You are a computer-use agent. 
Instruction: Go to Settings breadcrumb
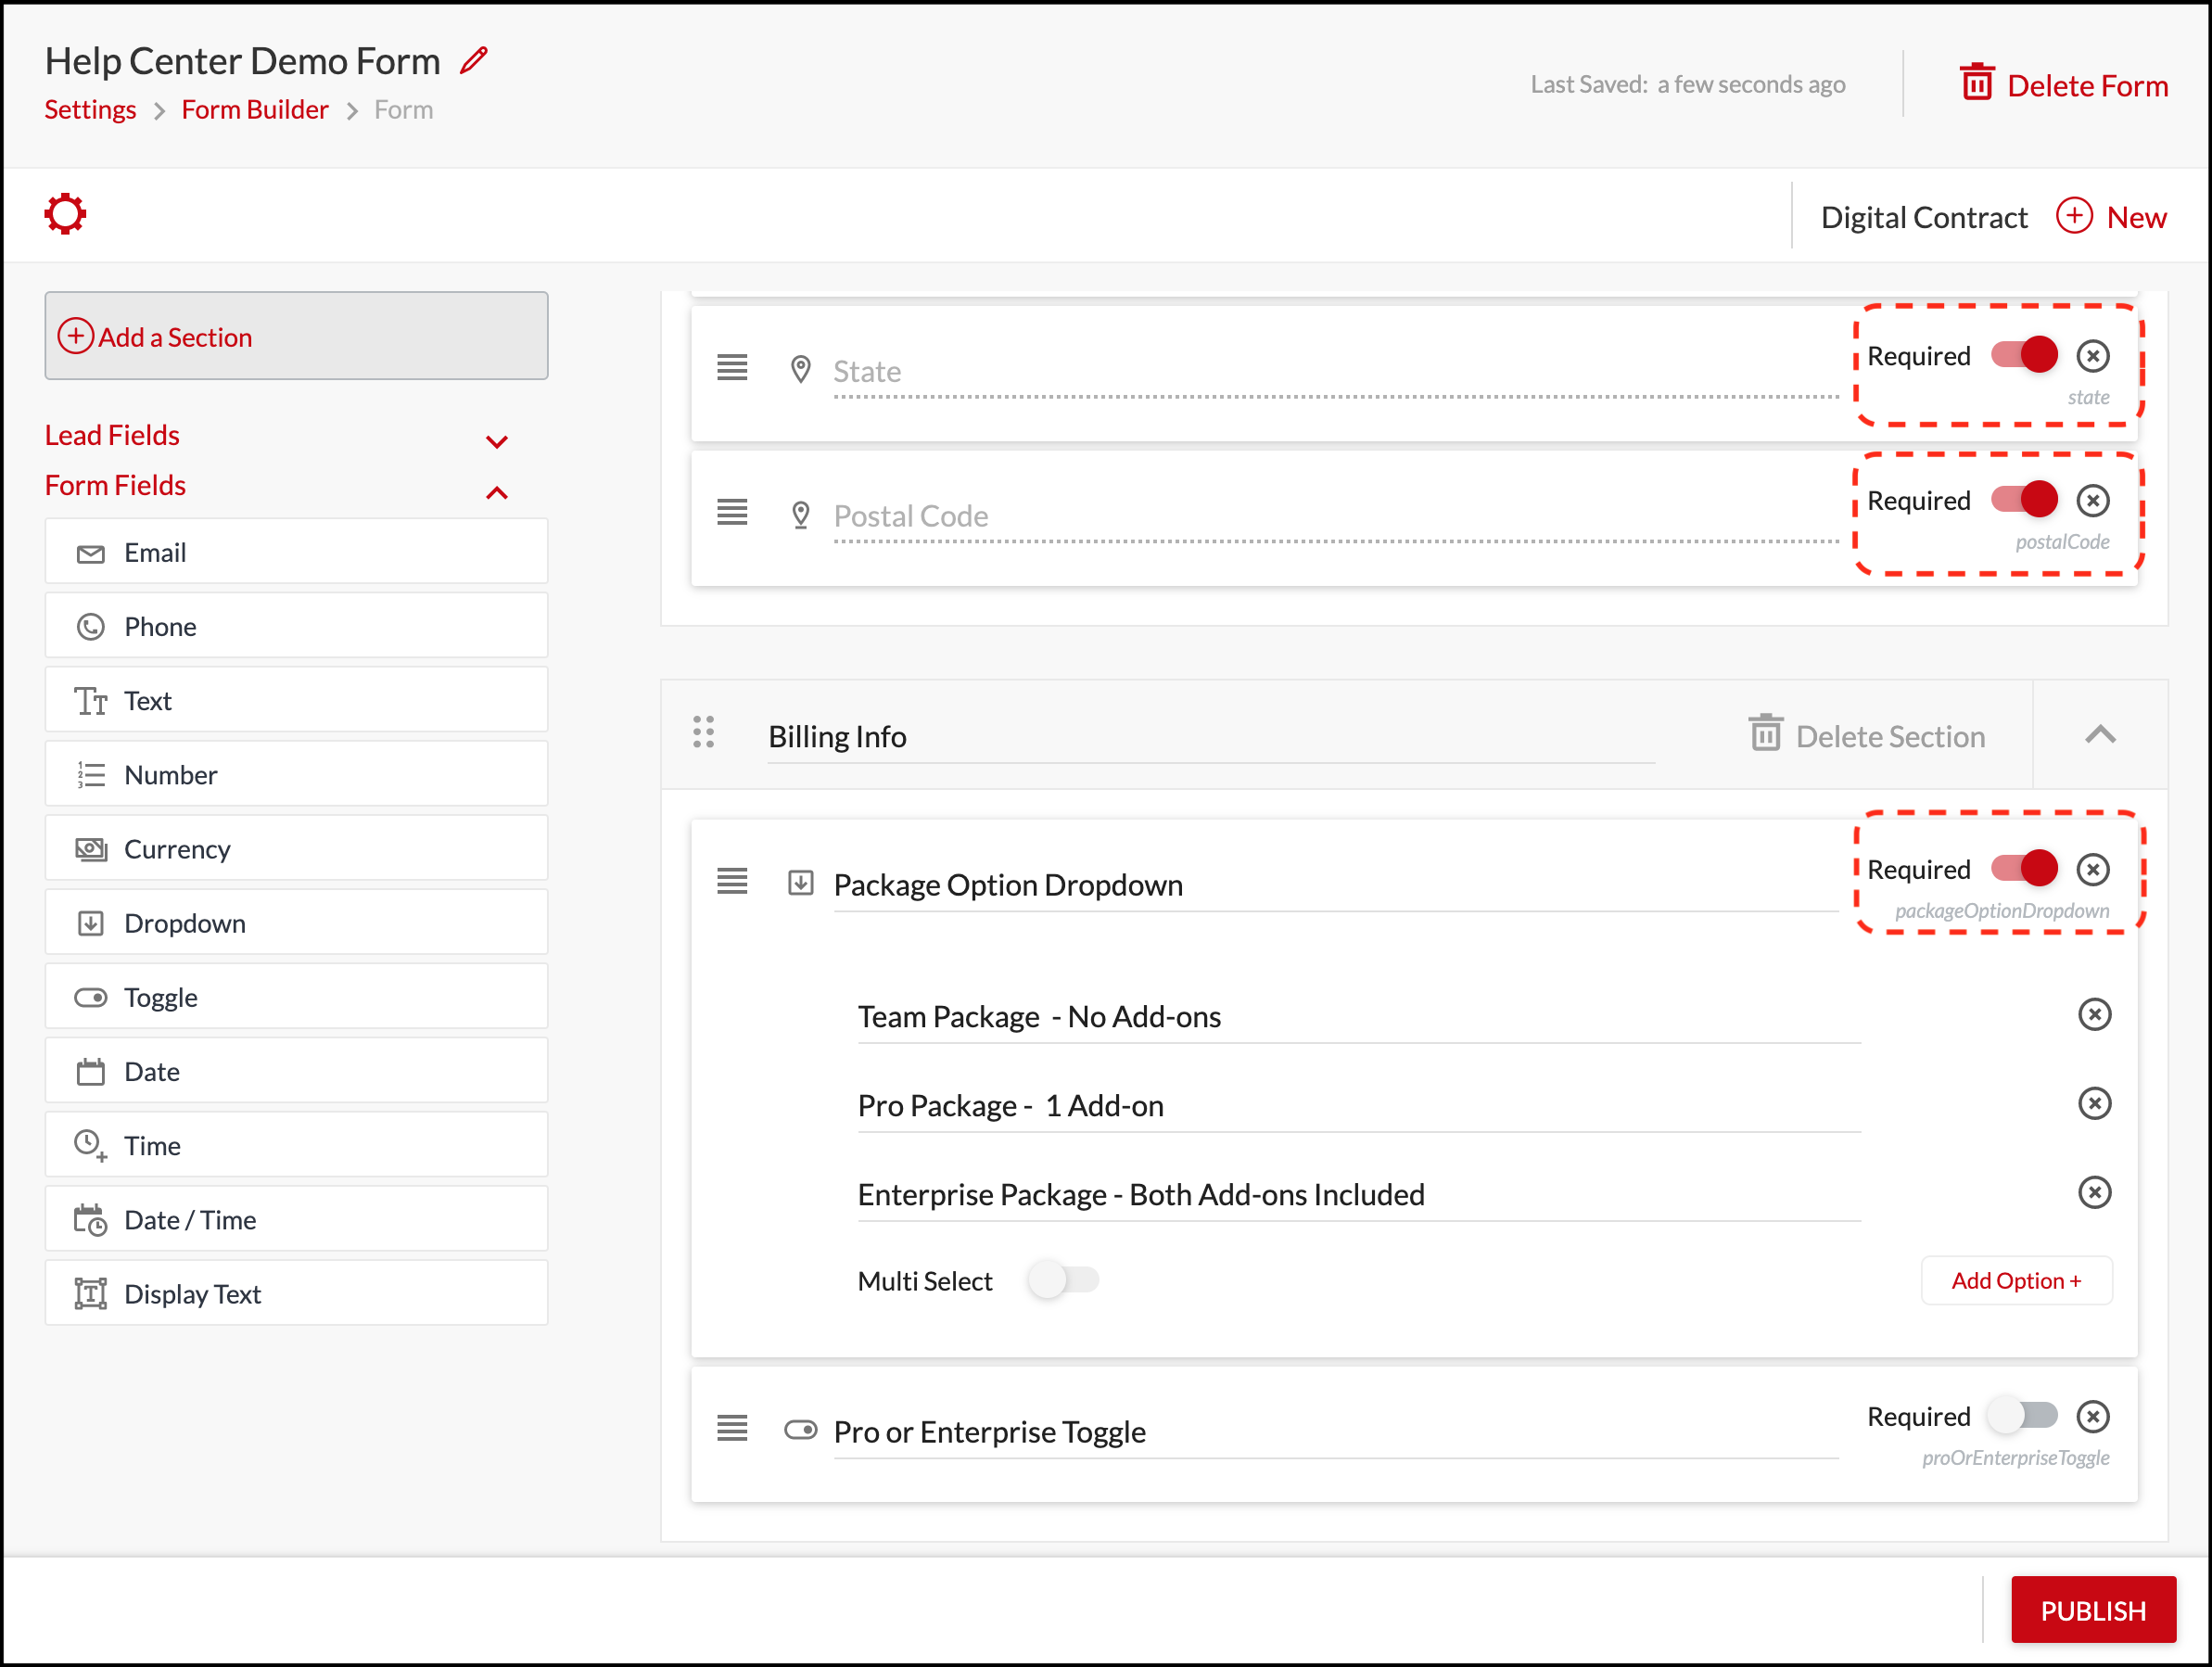click(90, 110)
